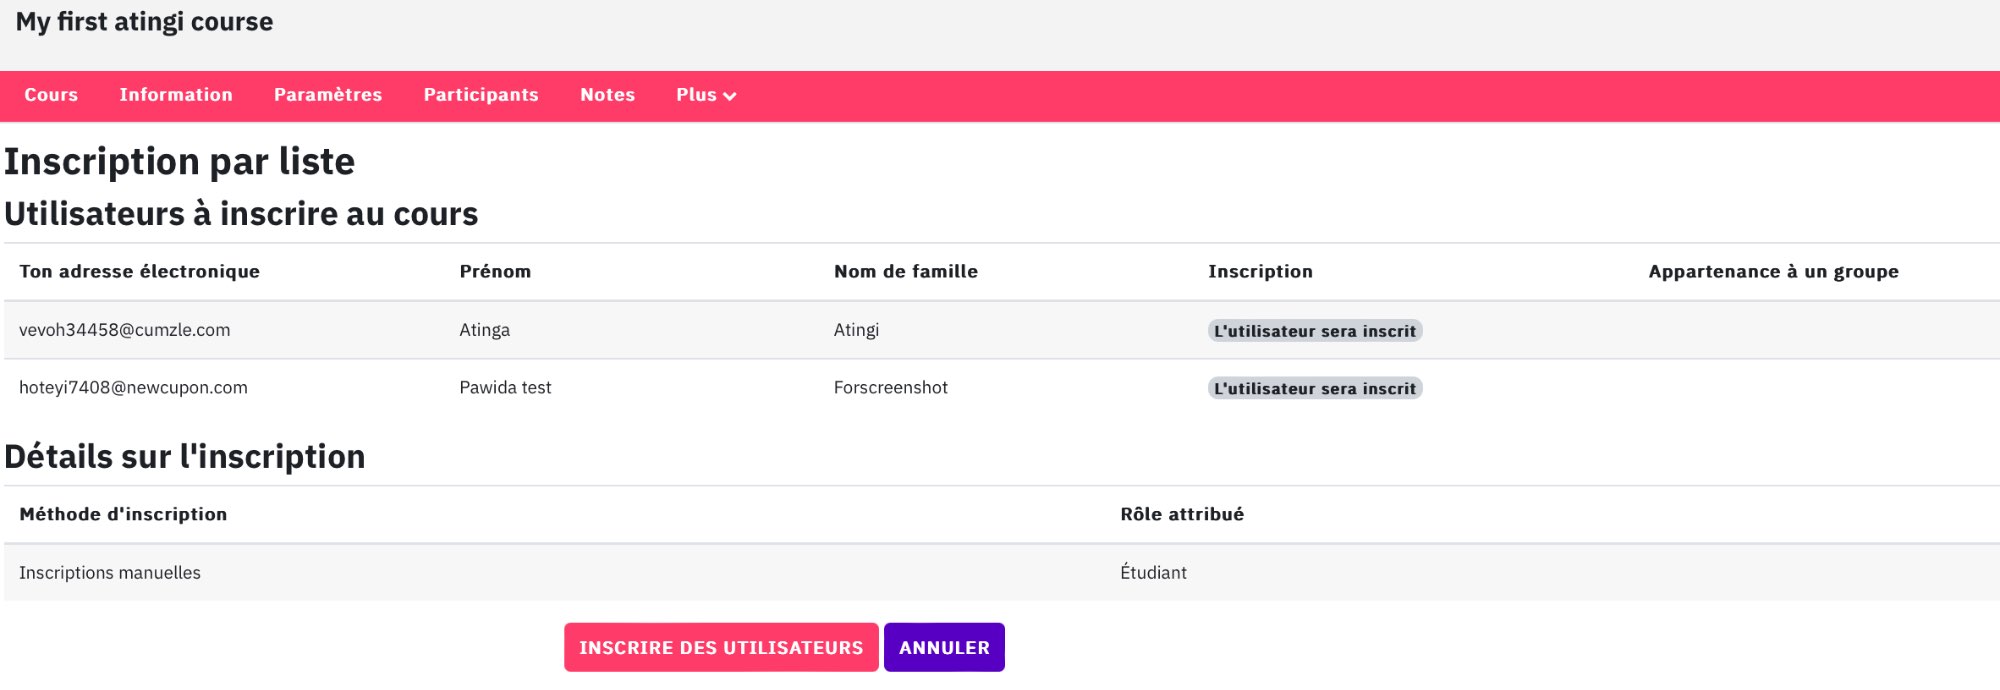Switch to the Information tab
Screen dimensions: 2000x690
(176, 95)
